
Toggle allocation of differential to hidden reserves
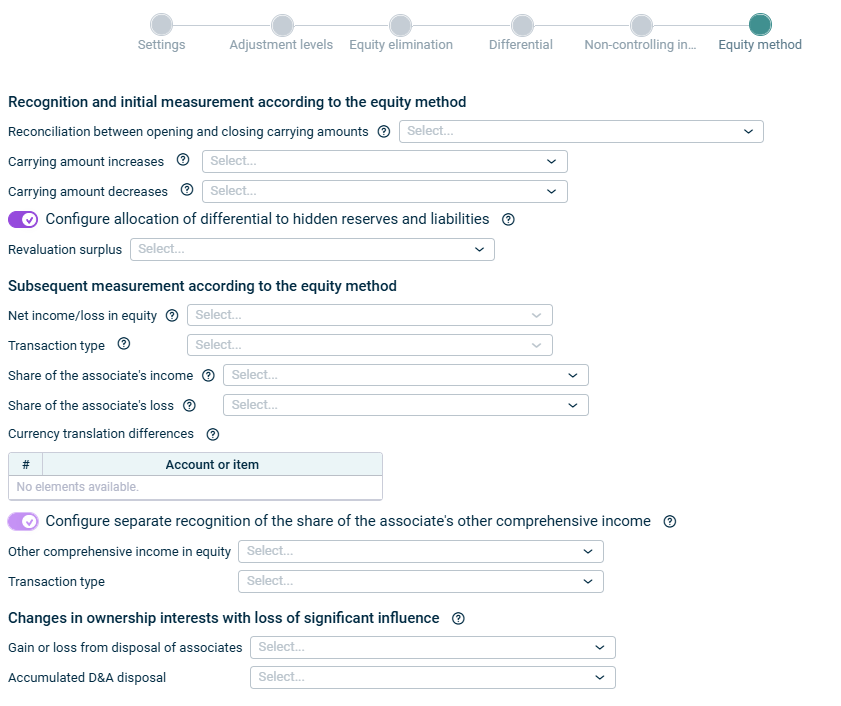23,219
